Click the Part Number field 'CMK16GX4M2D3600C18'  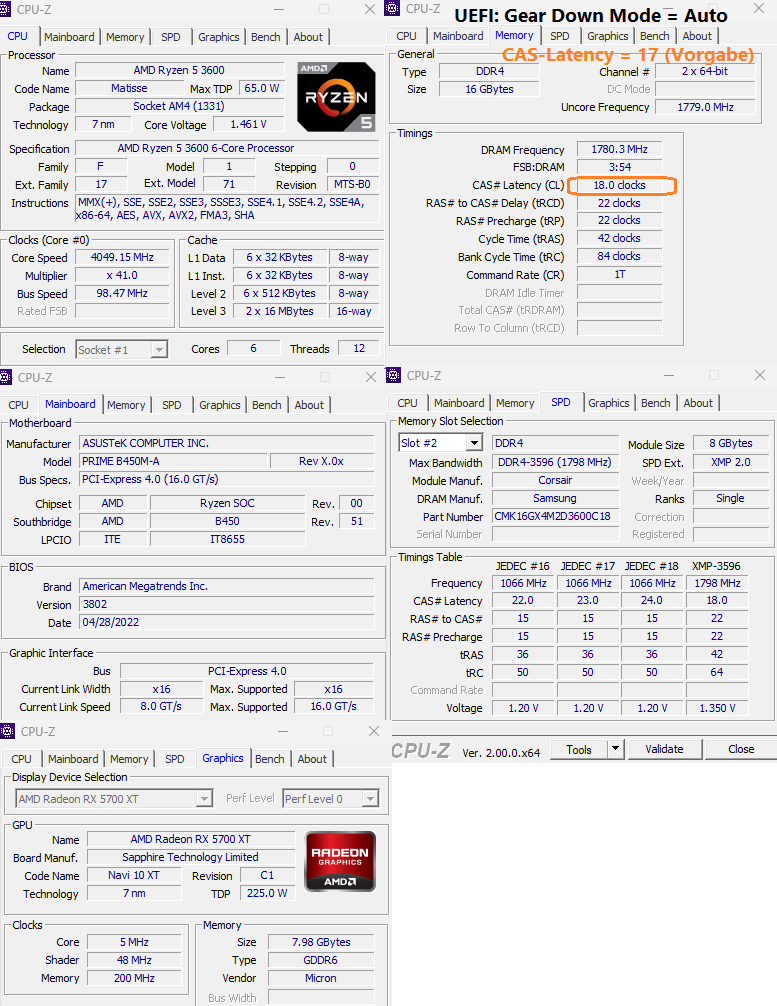coord(555,516)
